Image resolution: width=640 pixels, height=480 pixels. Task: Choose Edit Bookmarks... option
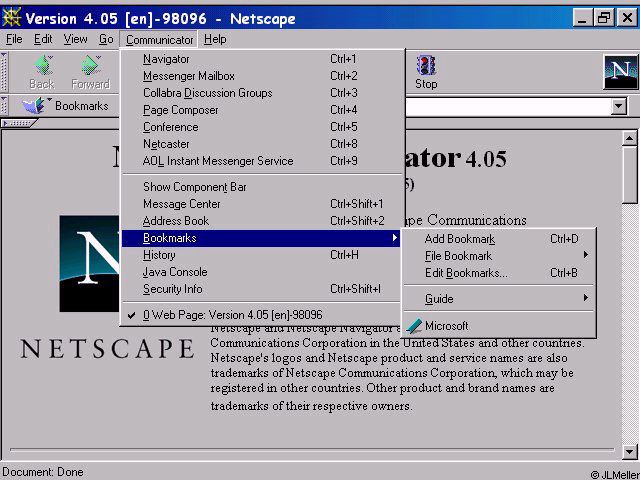point(466,273)
